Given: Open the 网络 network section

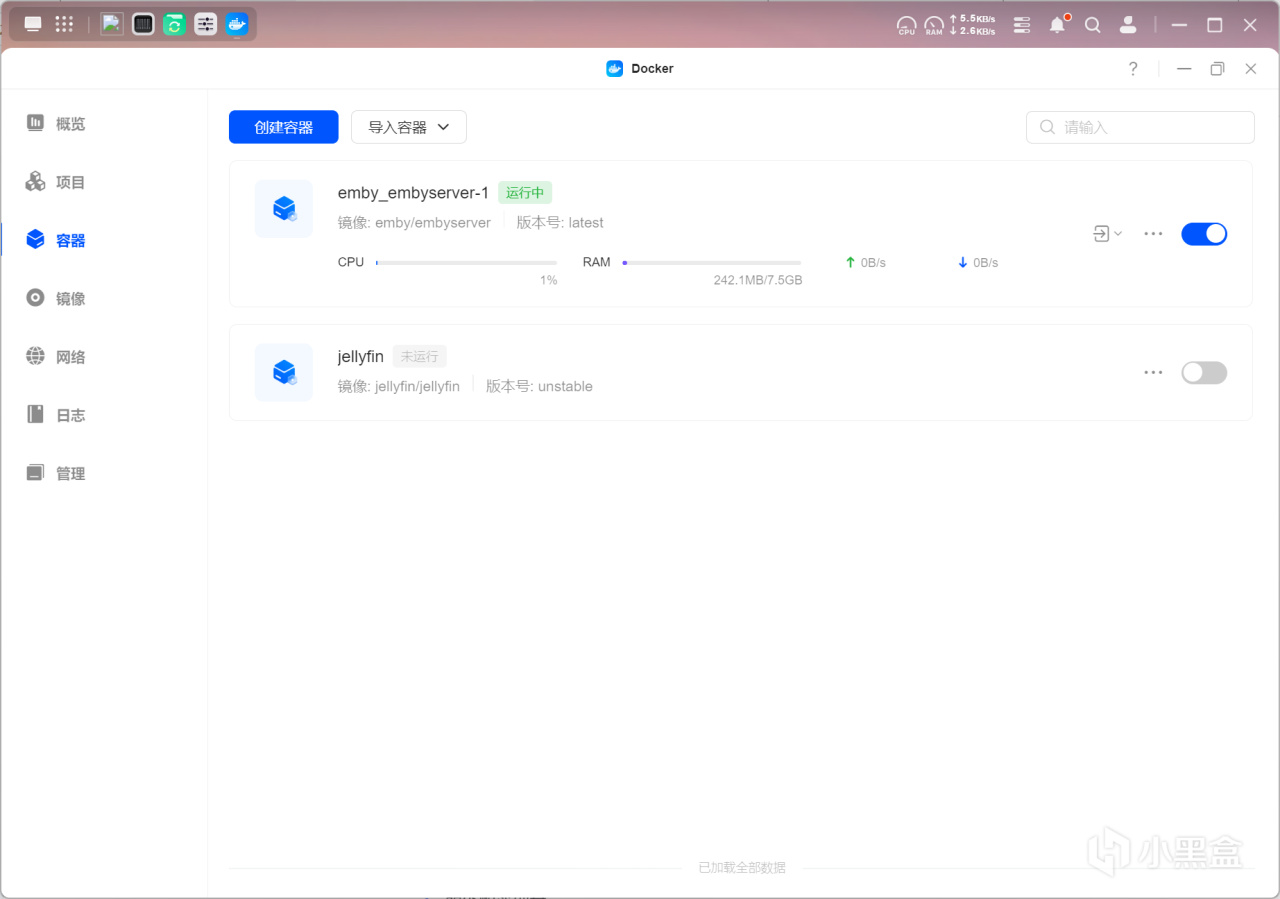Looking at the screenshot, I should 57,357.
